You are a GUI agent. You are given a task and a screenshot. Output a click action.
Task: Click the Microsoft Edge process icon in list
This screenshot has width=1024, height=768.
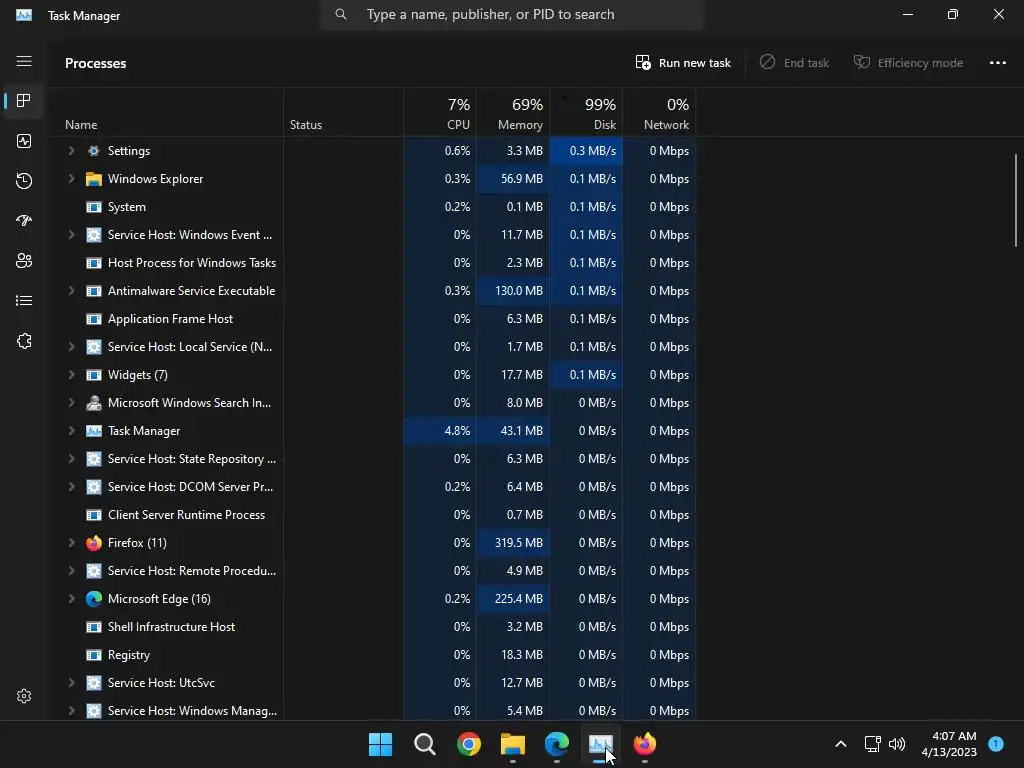pyautogui.click(x=94, y=599)
